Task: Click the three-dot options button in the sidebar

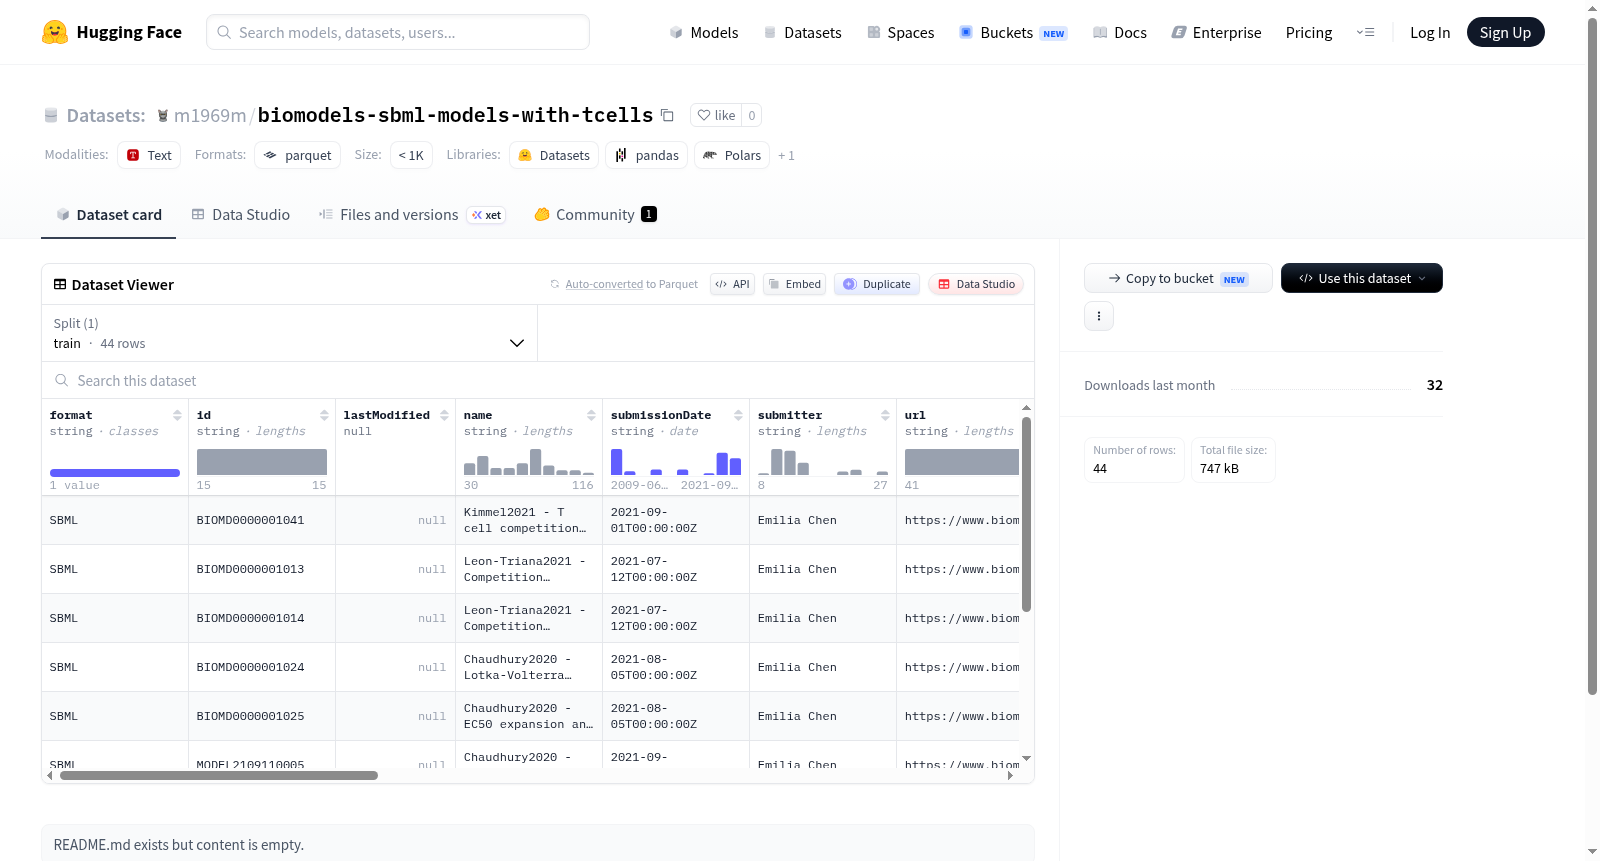Action: (1099, 316)
